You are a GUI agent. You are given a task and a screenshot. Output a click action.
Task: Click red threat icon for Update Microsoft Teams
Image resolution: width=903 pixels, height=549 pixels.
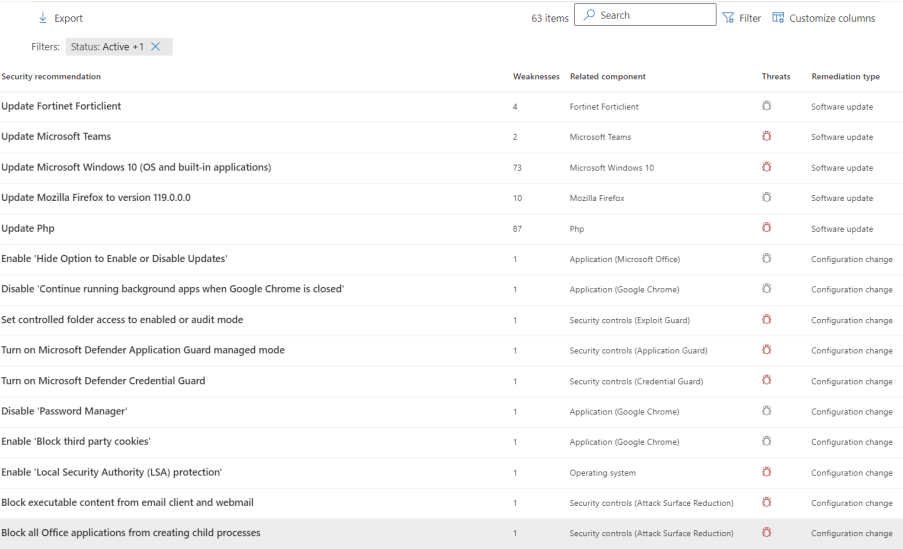(x=767, y=137)
